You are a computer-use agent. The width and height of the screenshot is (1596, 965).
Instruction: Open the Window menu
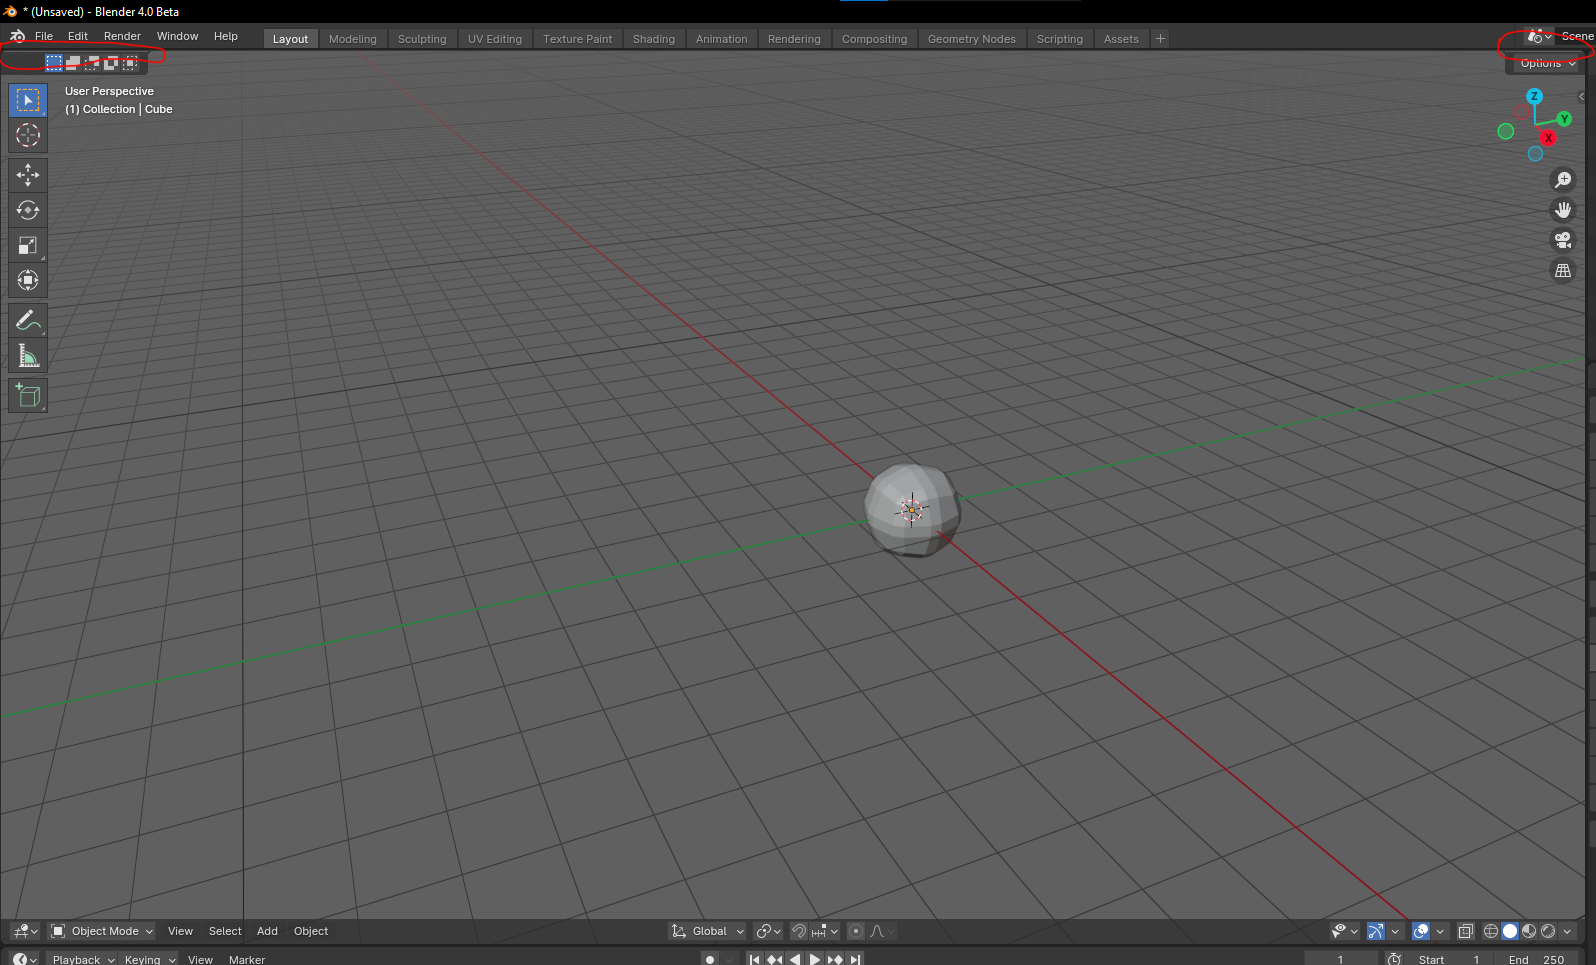pos(177,36)
